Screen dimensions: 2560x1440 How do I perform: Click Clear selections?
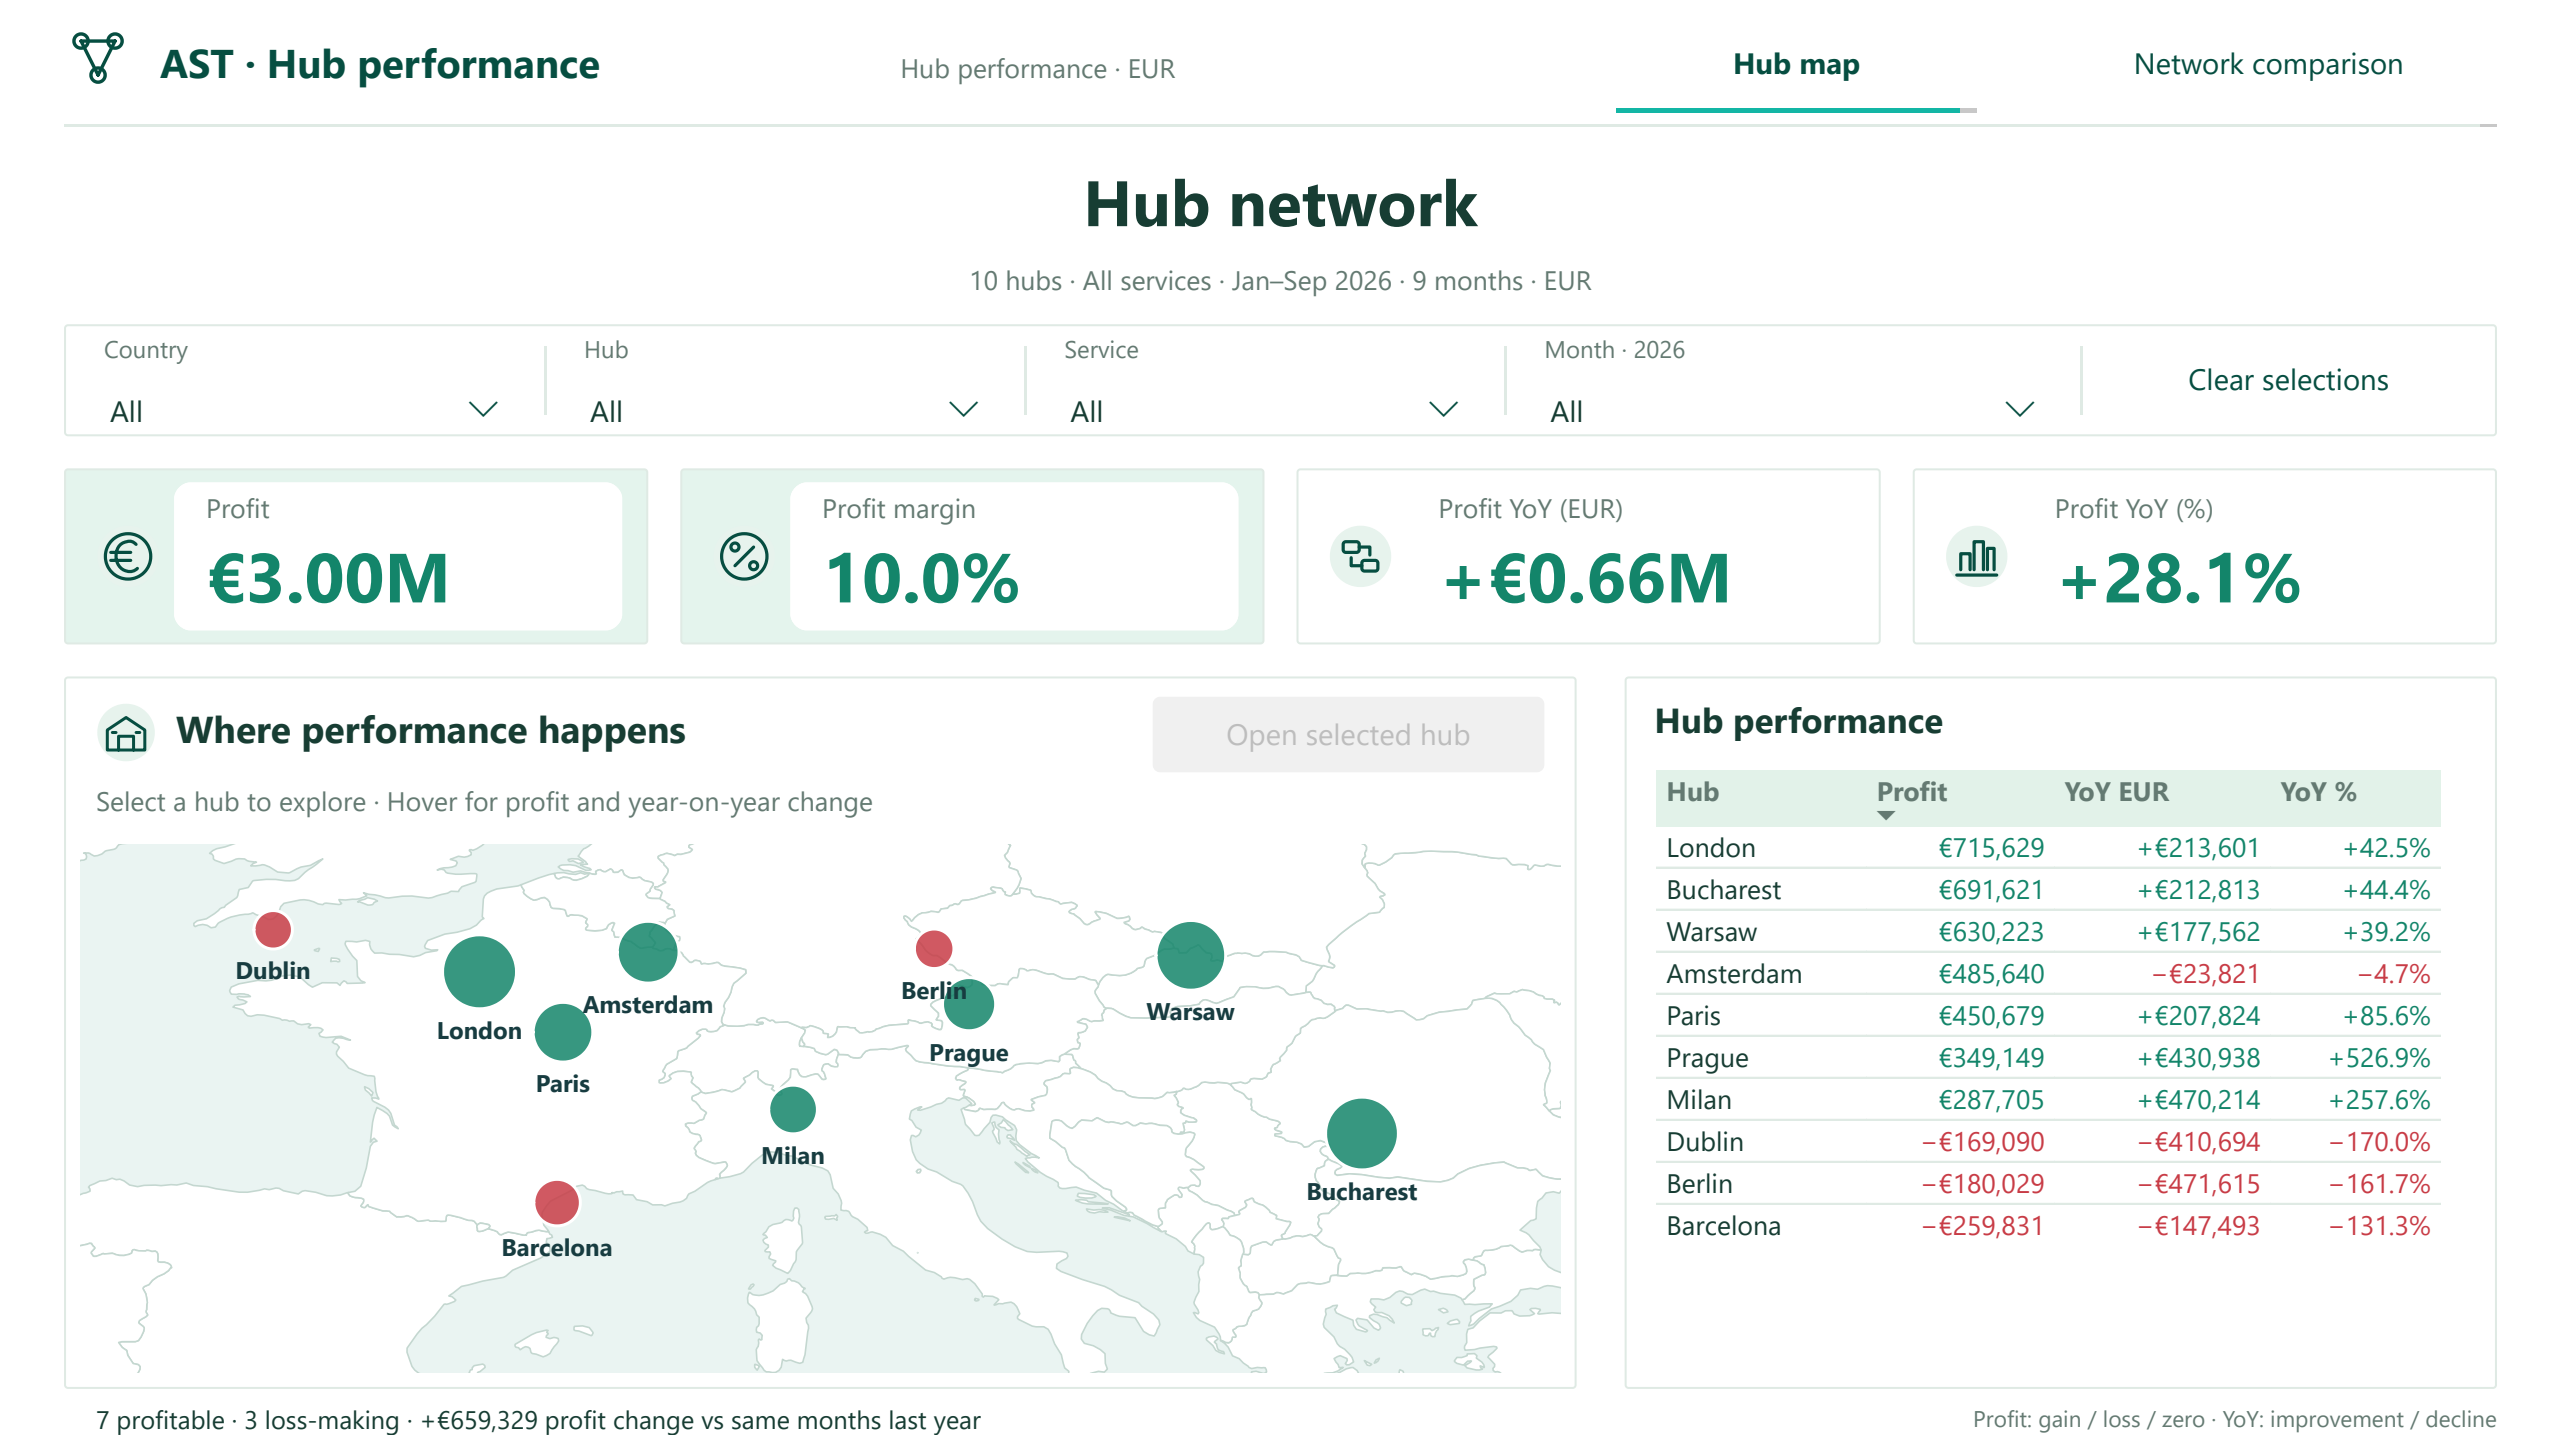[2288, 380]
